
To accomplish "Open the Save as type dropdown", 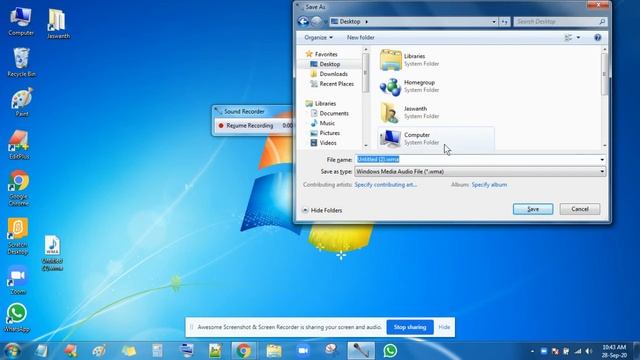I will [x=480, y=171].
